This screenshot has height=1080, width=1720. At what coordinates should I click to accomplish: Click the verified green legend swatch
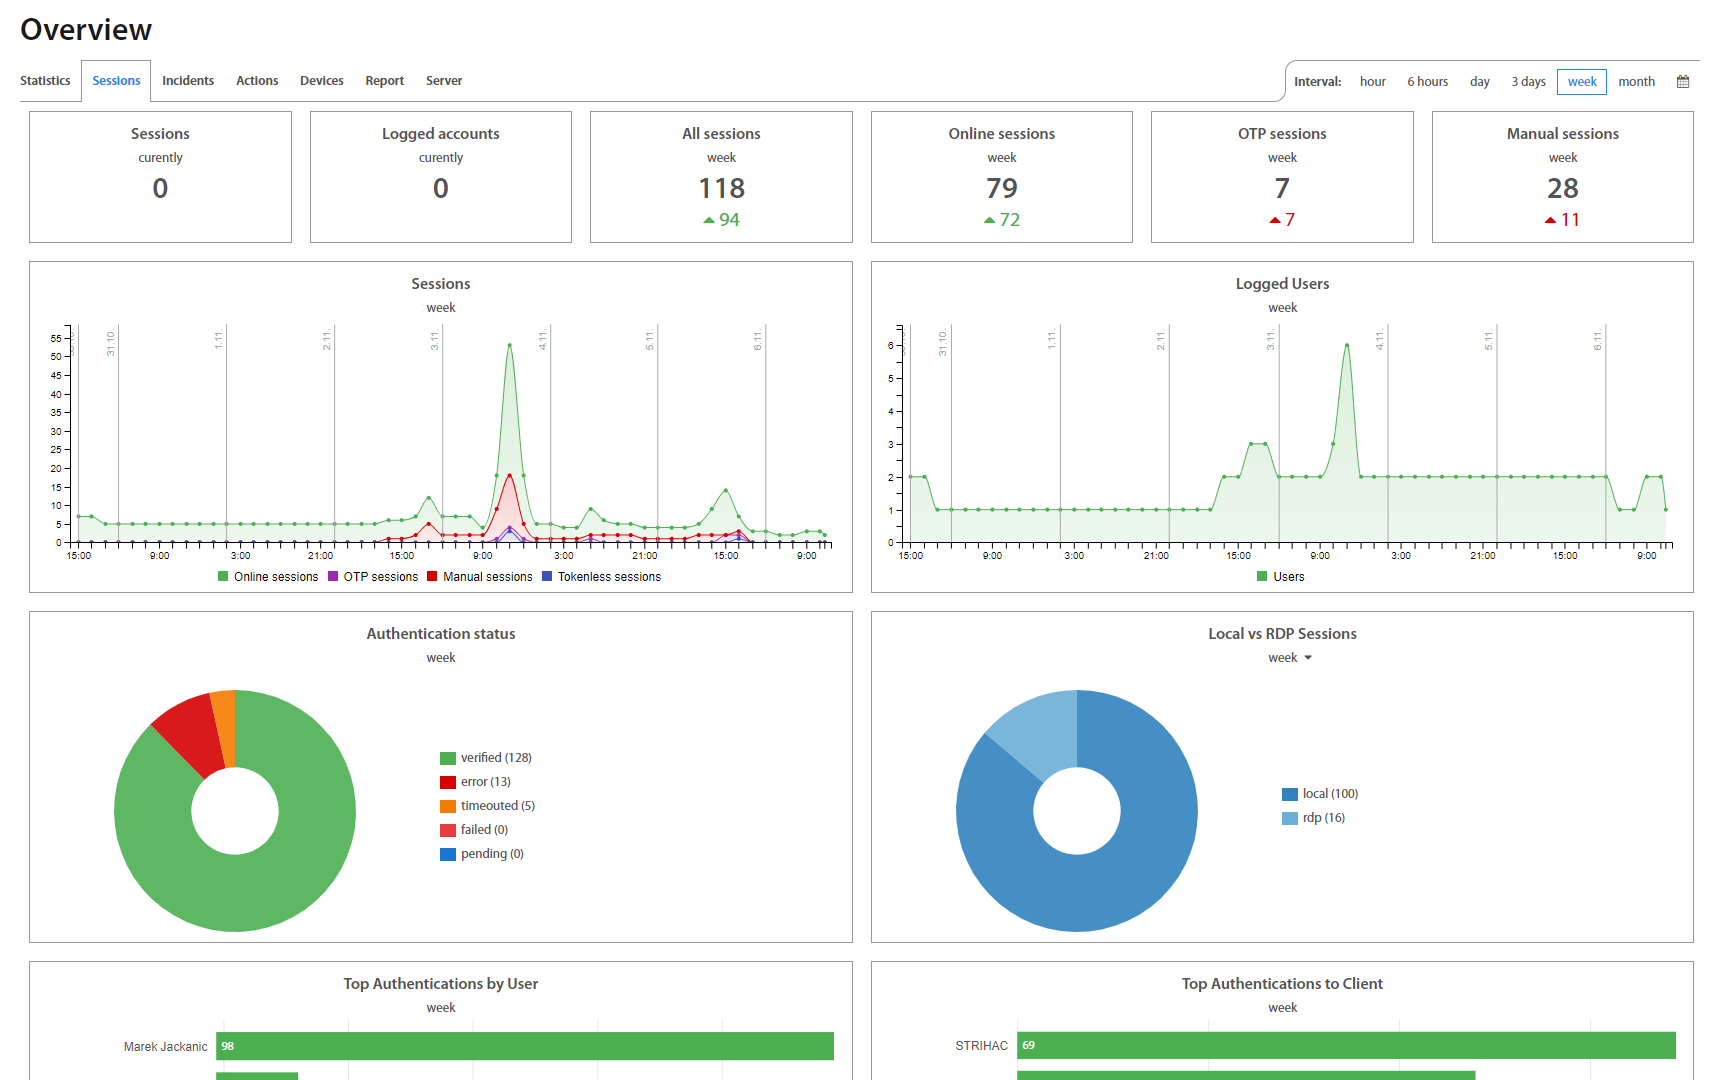click(448, 758)
